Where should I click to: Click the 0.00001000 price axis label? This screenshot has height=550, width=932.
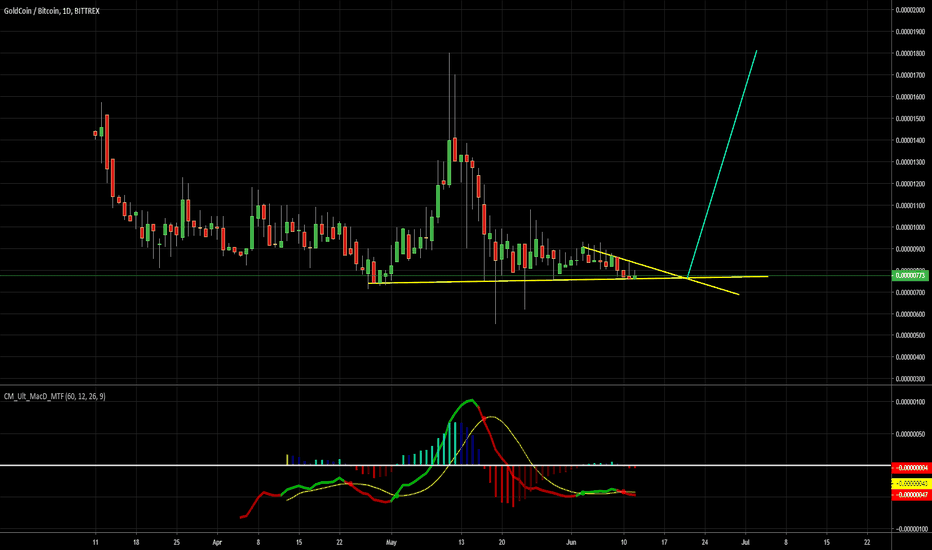pyautogui.click(x=910, y=227)
